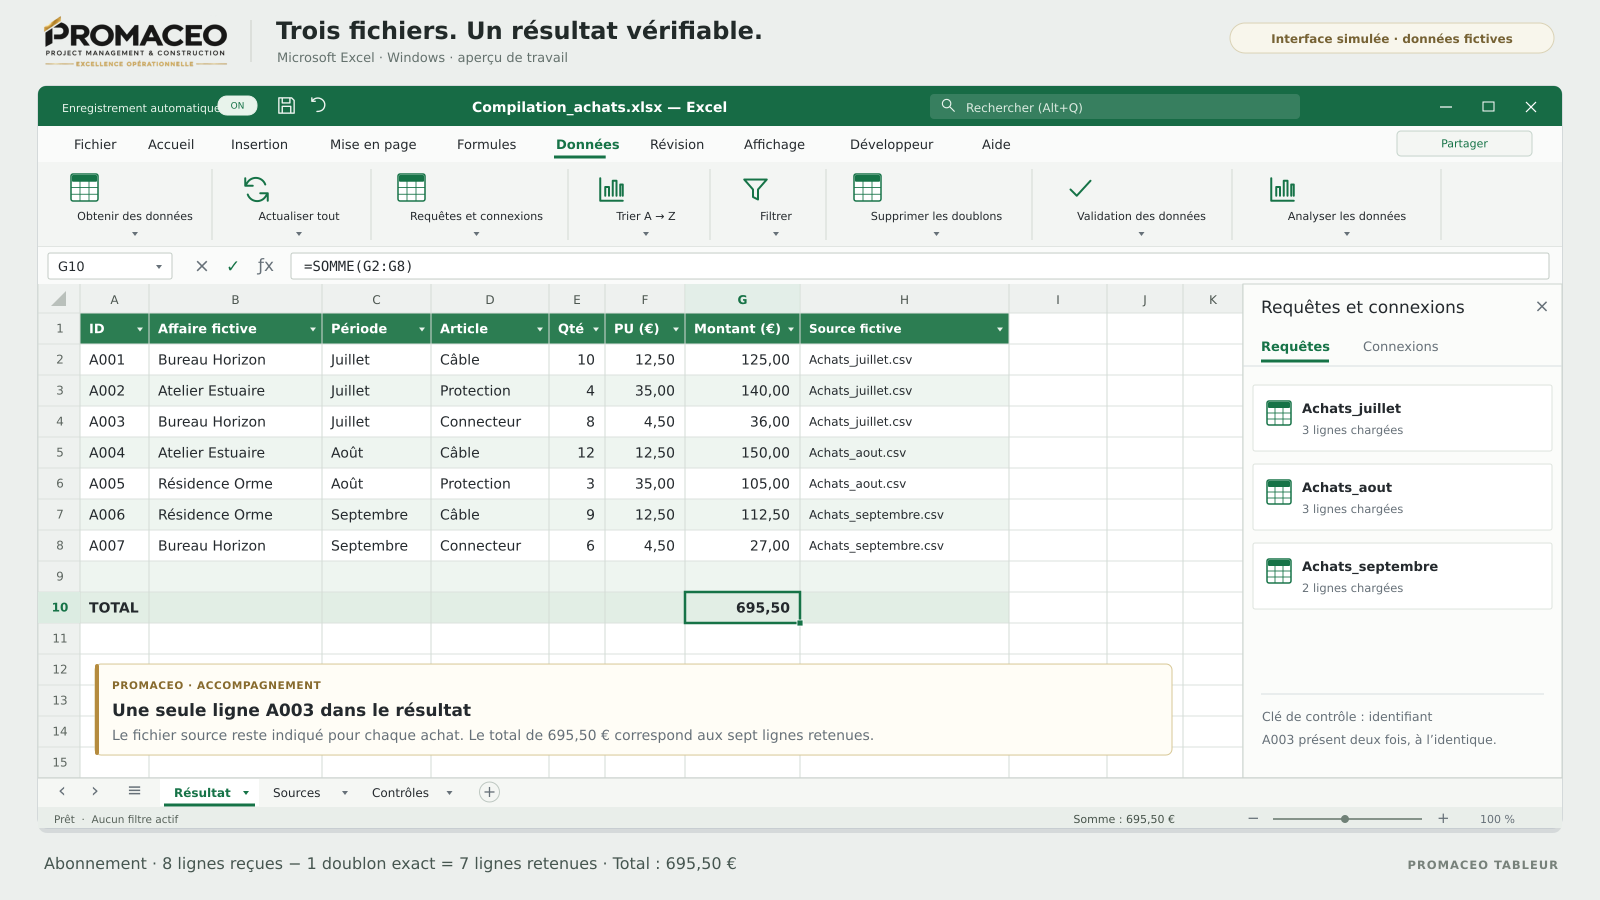This screenshot has height=900, width=1600.
Task: Open filter dropdown on Source fictive header
Action: 999,329
